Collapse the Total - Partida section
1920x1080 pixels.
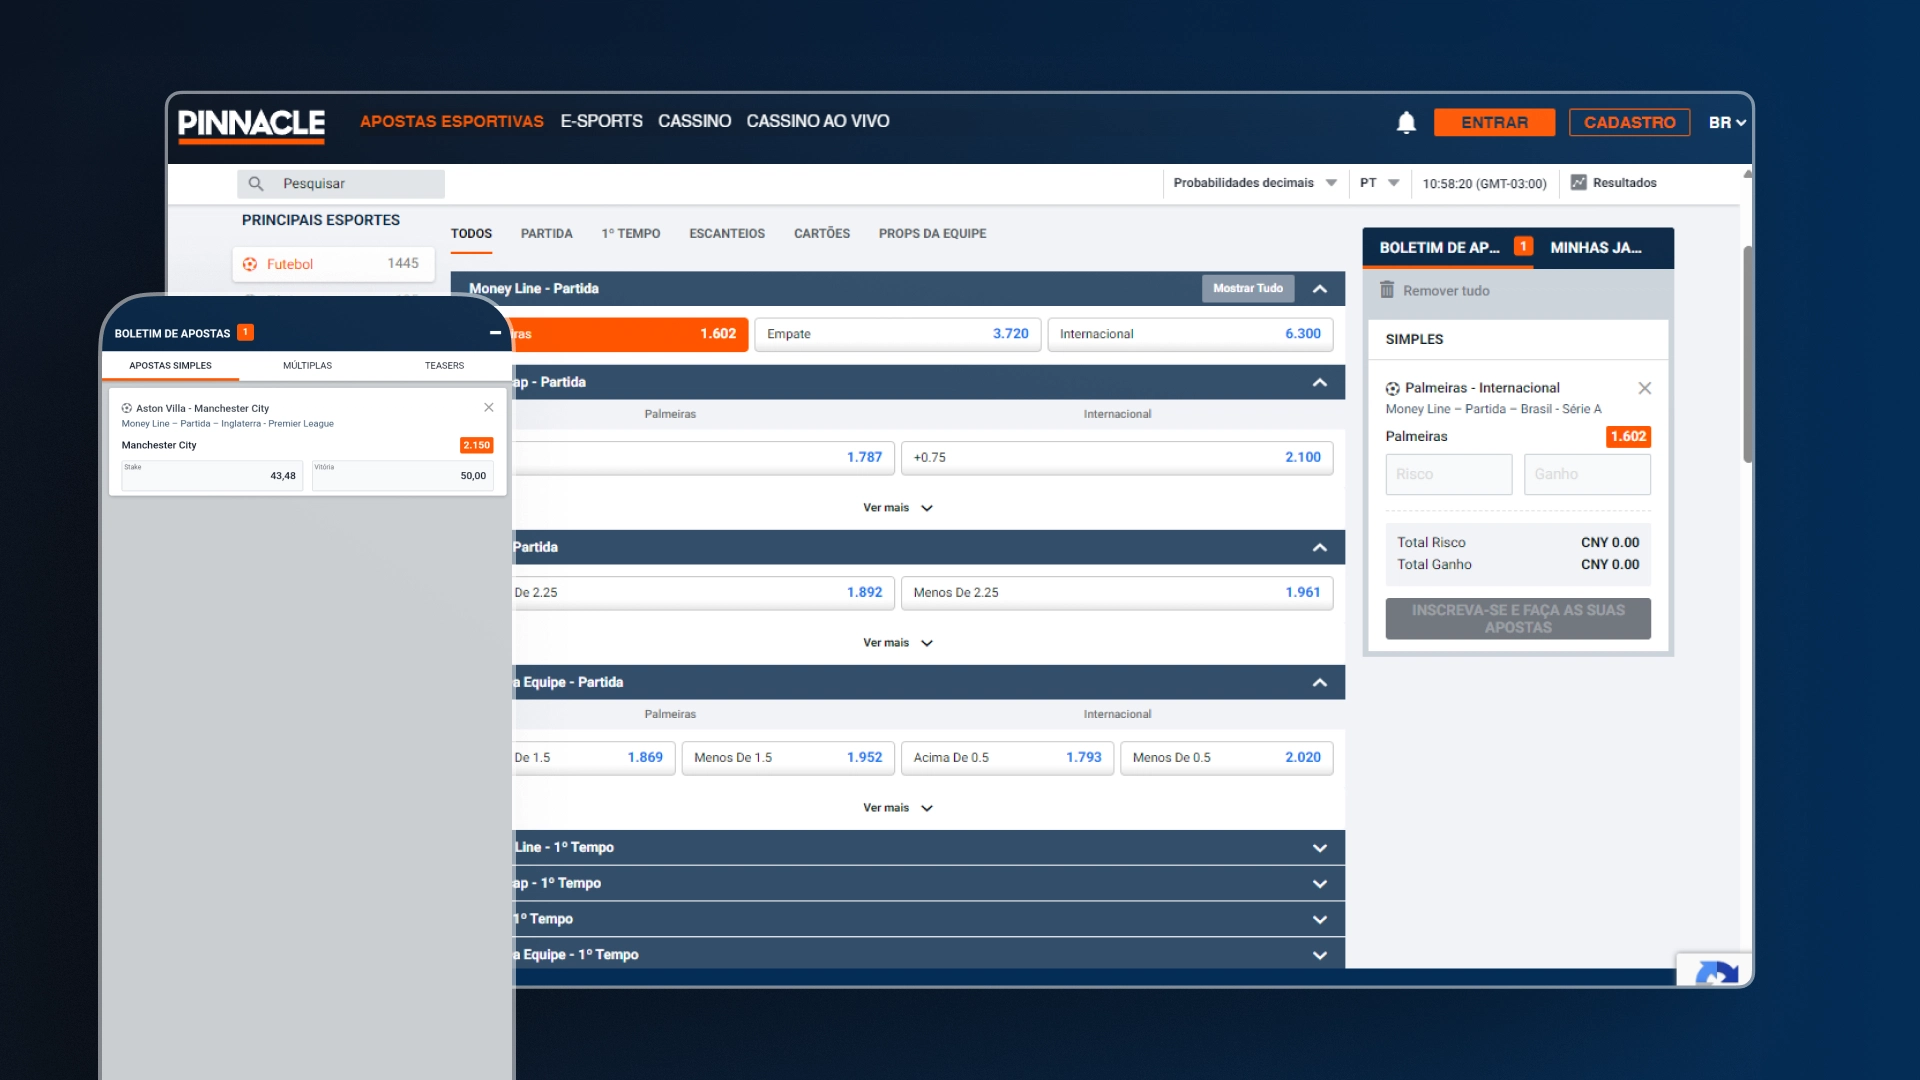pyautogui.click(x=1320, y=548)
